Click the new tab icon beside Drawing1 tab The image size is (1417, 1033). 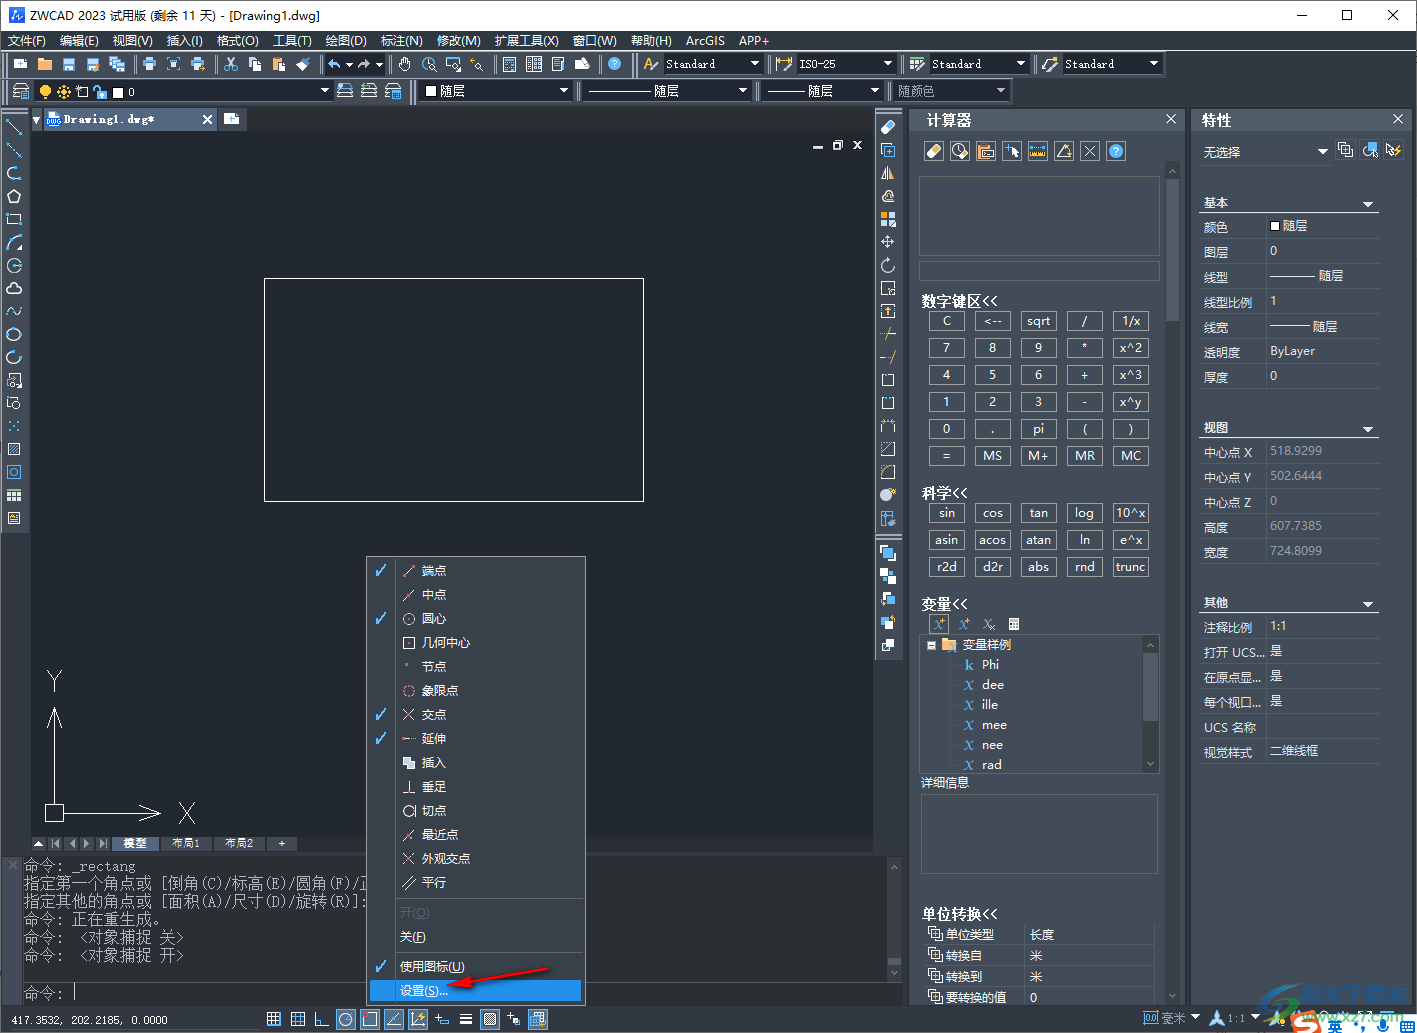(232, 119)
